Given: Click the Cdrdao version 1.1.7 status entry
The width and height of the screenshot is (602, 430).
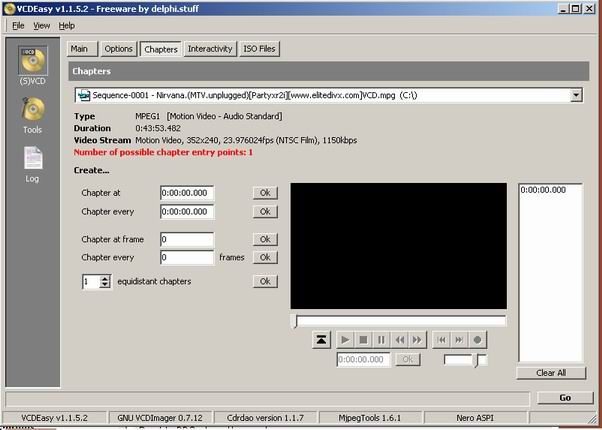Looking at the screenshot, I should pos(265,418).
